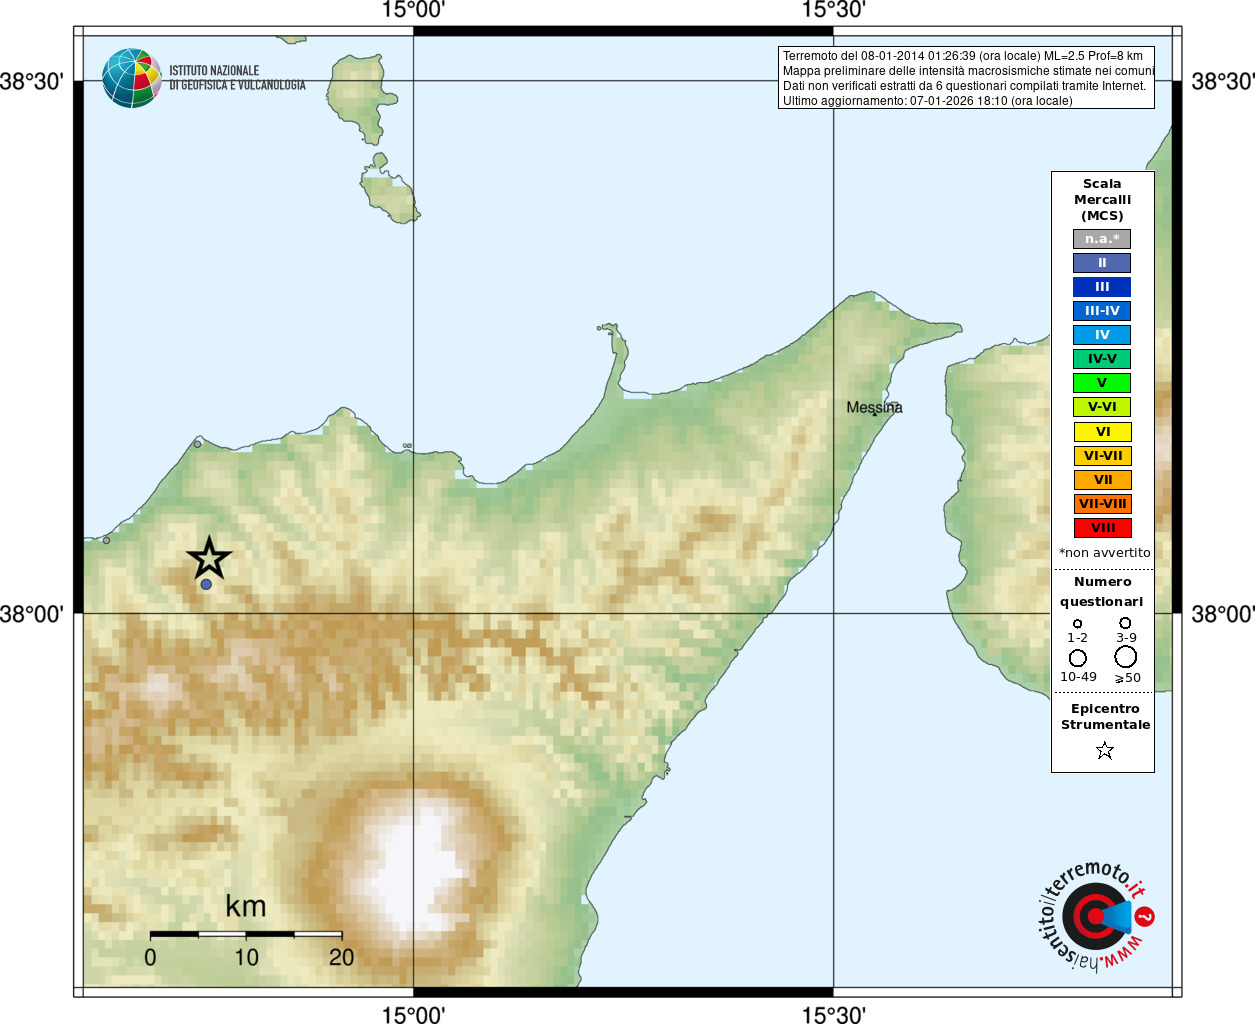Image resolution: width=1255 pixels, height=1024 pixels.
Task: Select the III-IV intensity swatch
Action: [x=1102, y=311]
